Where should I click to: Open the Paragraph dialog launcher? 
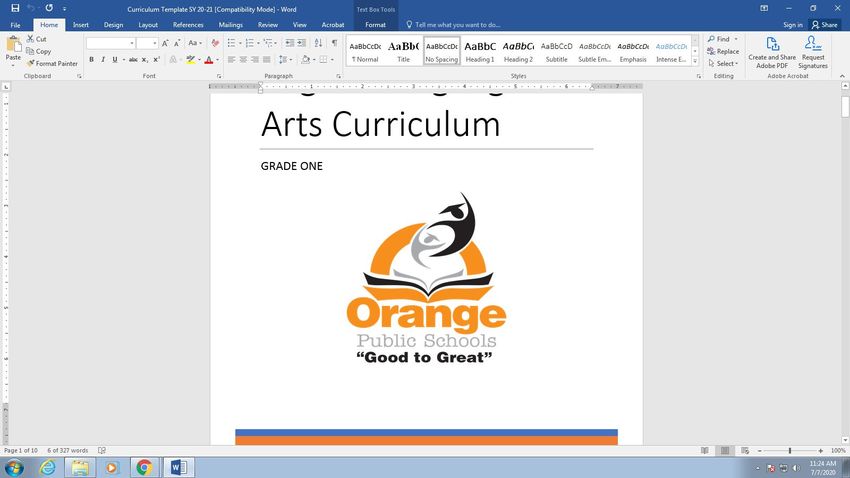[339, 76]
